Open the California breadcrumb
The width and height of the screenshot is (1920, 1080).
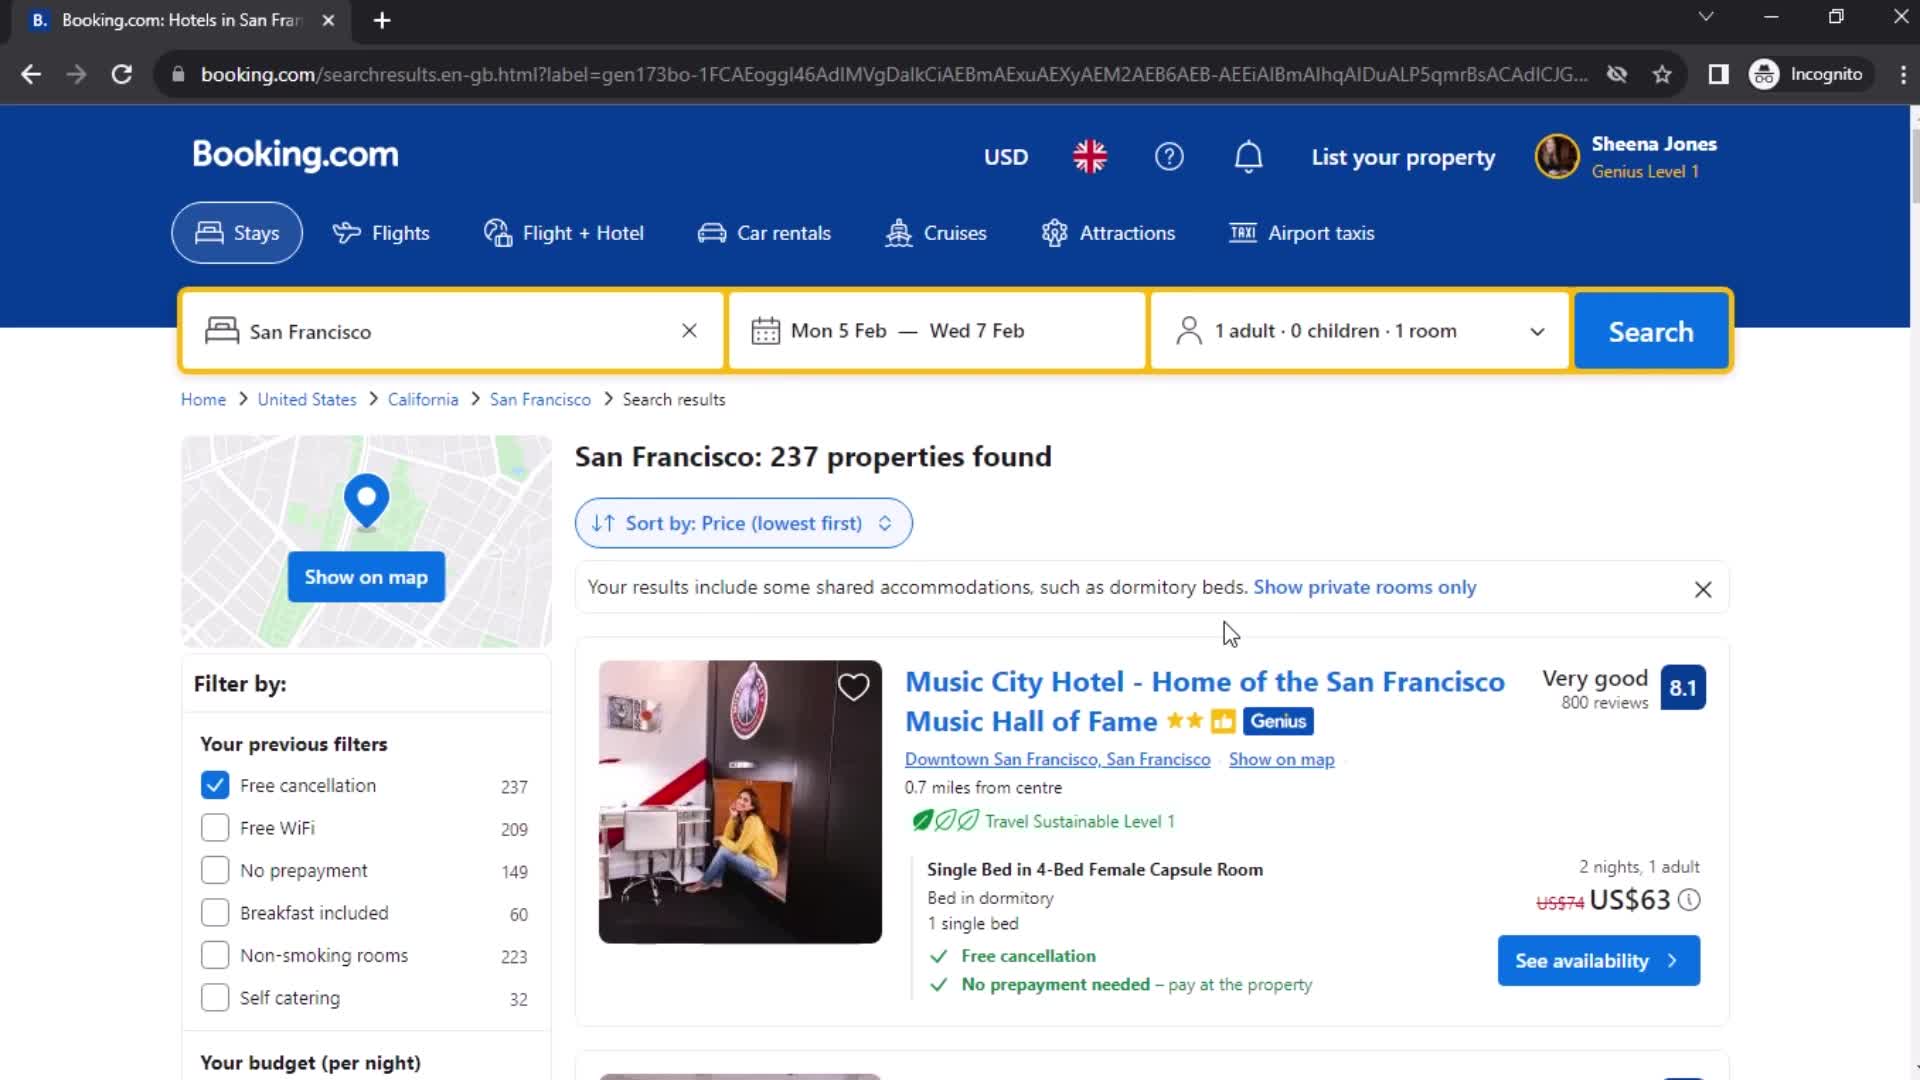(423, 399)
